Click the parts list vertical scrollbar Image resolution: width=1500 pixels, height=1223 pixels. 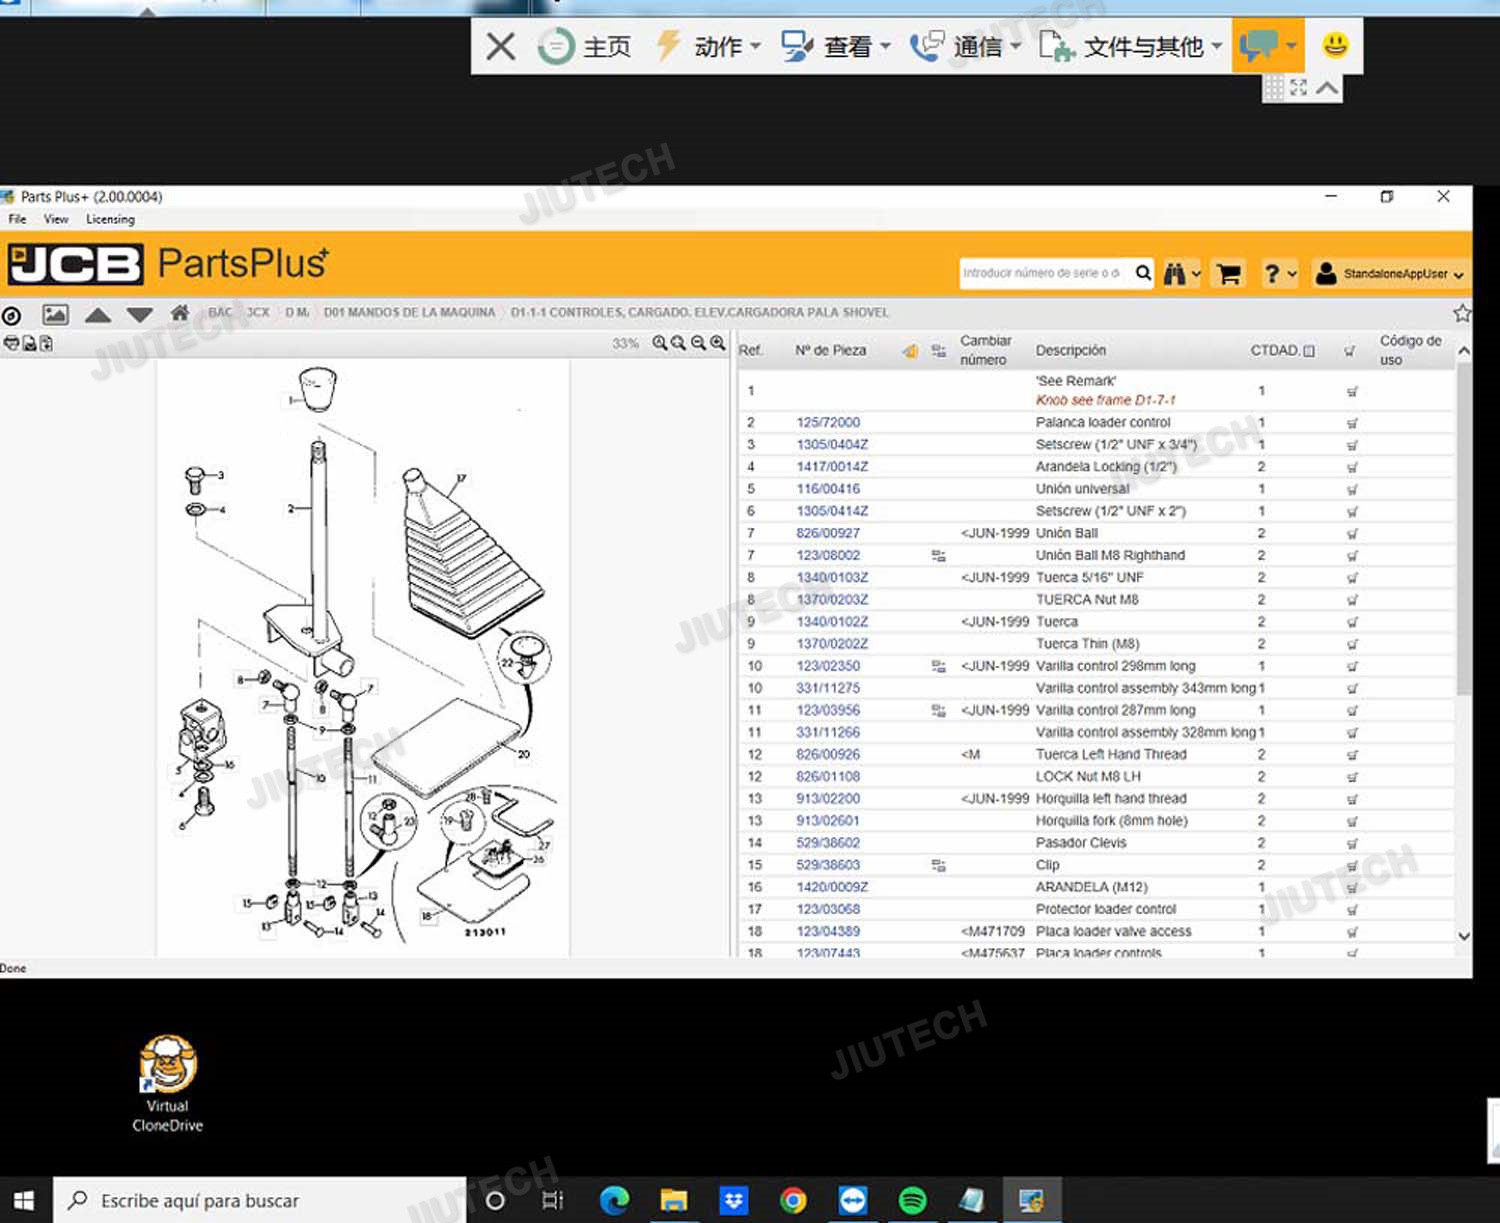[x=1463, y=600]
